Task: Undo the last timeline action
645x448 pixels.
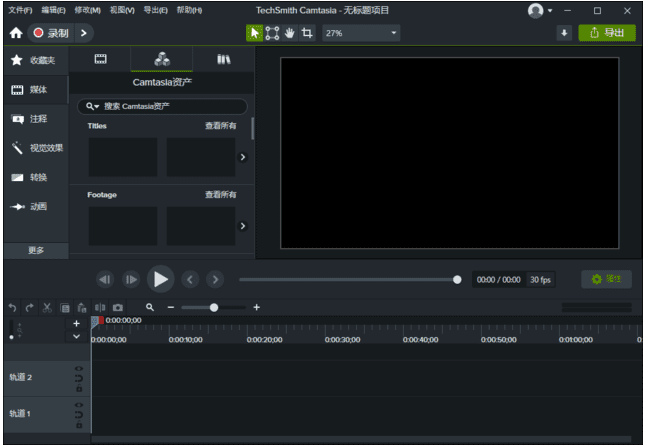Action: (12, 307)
